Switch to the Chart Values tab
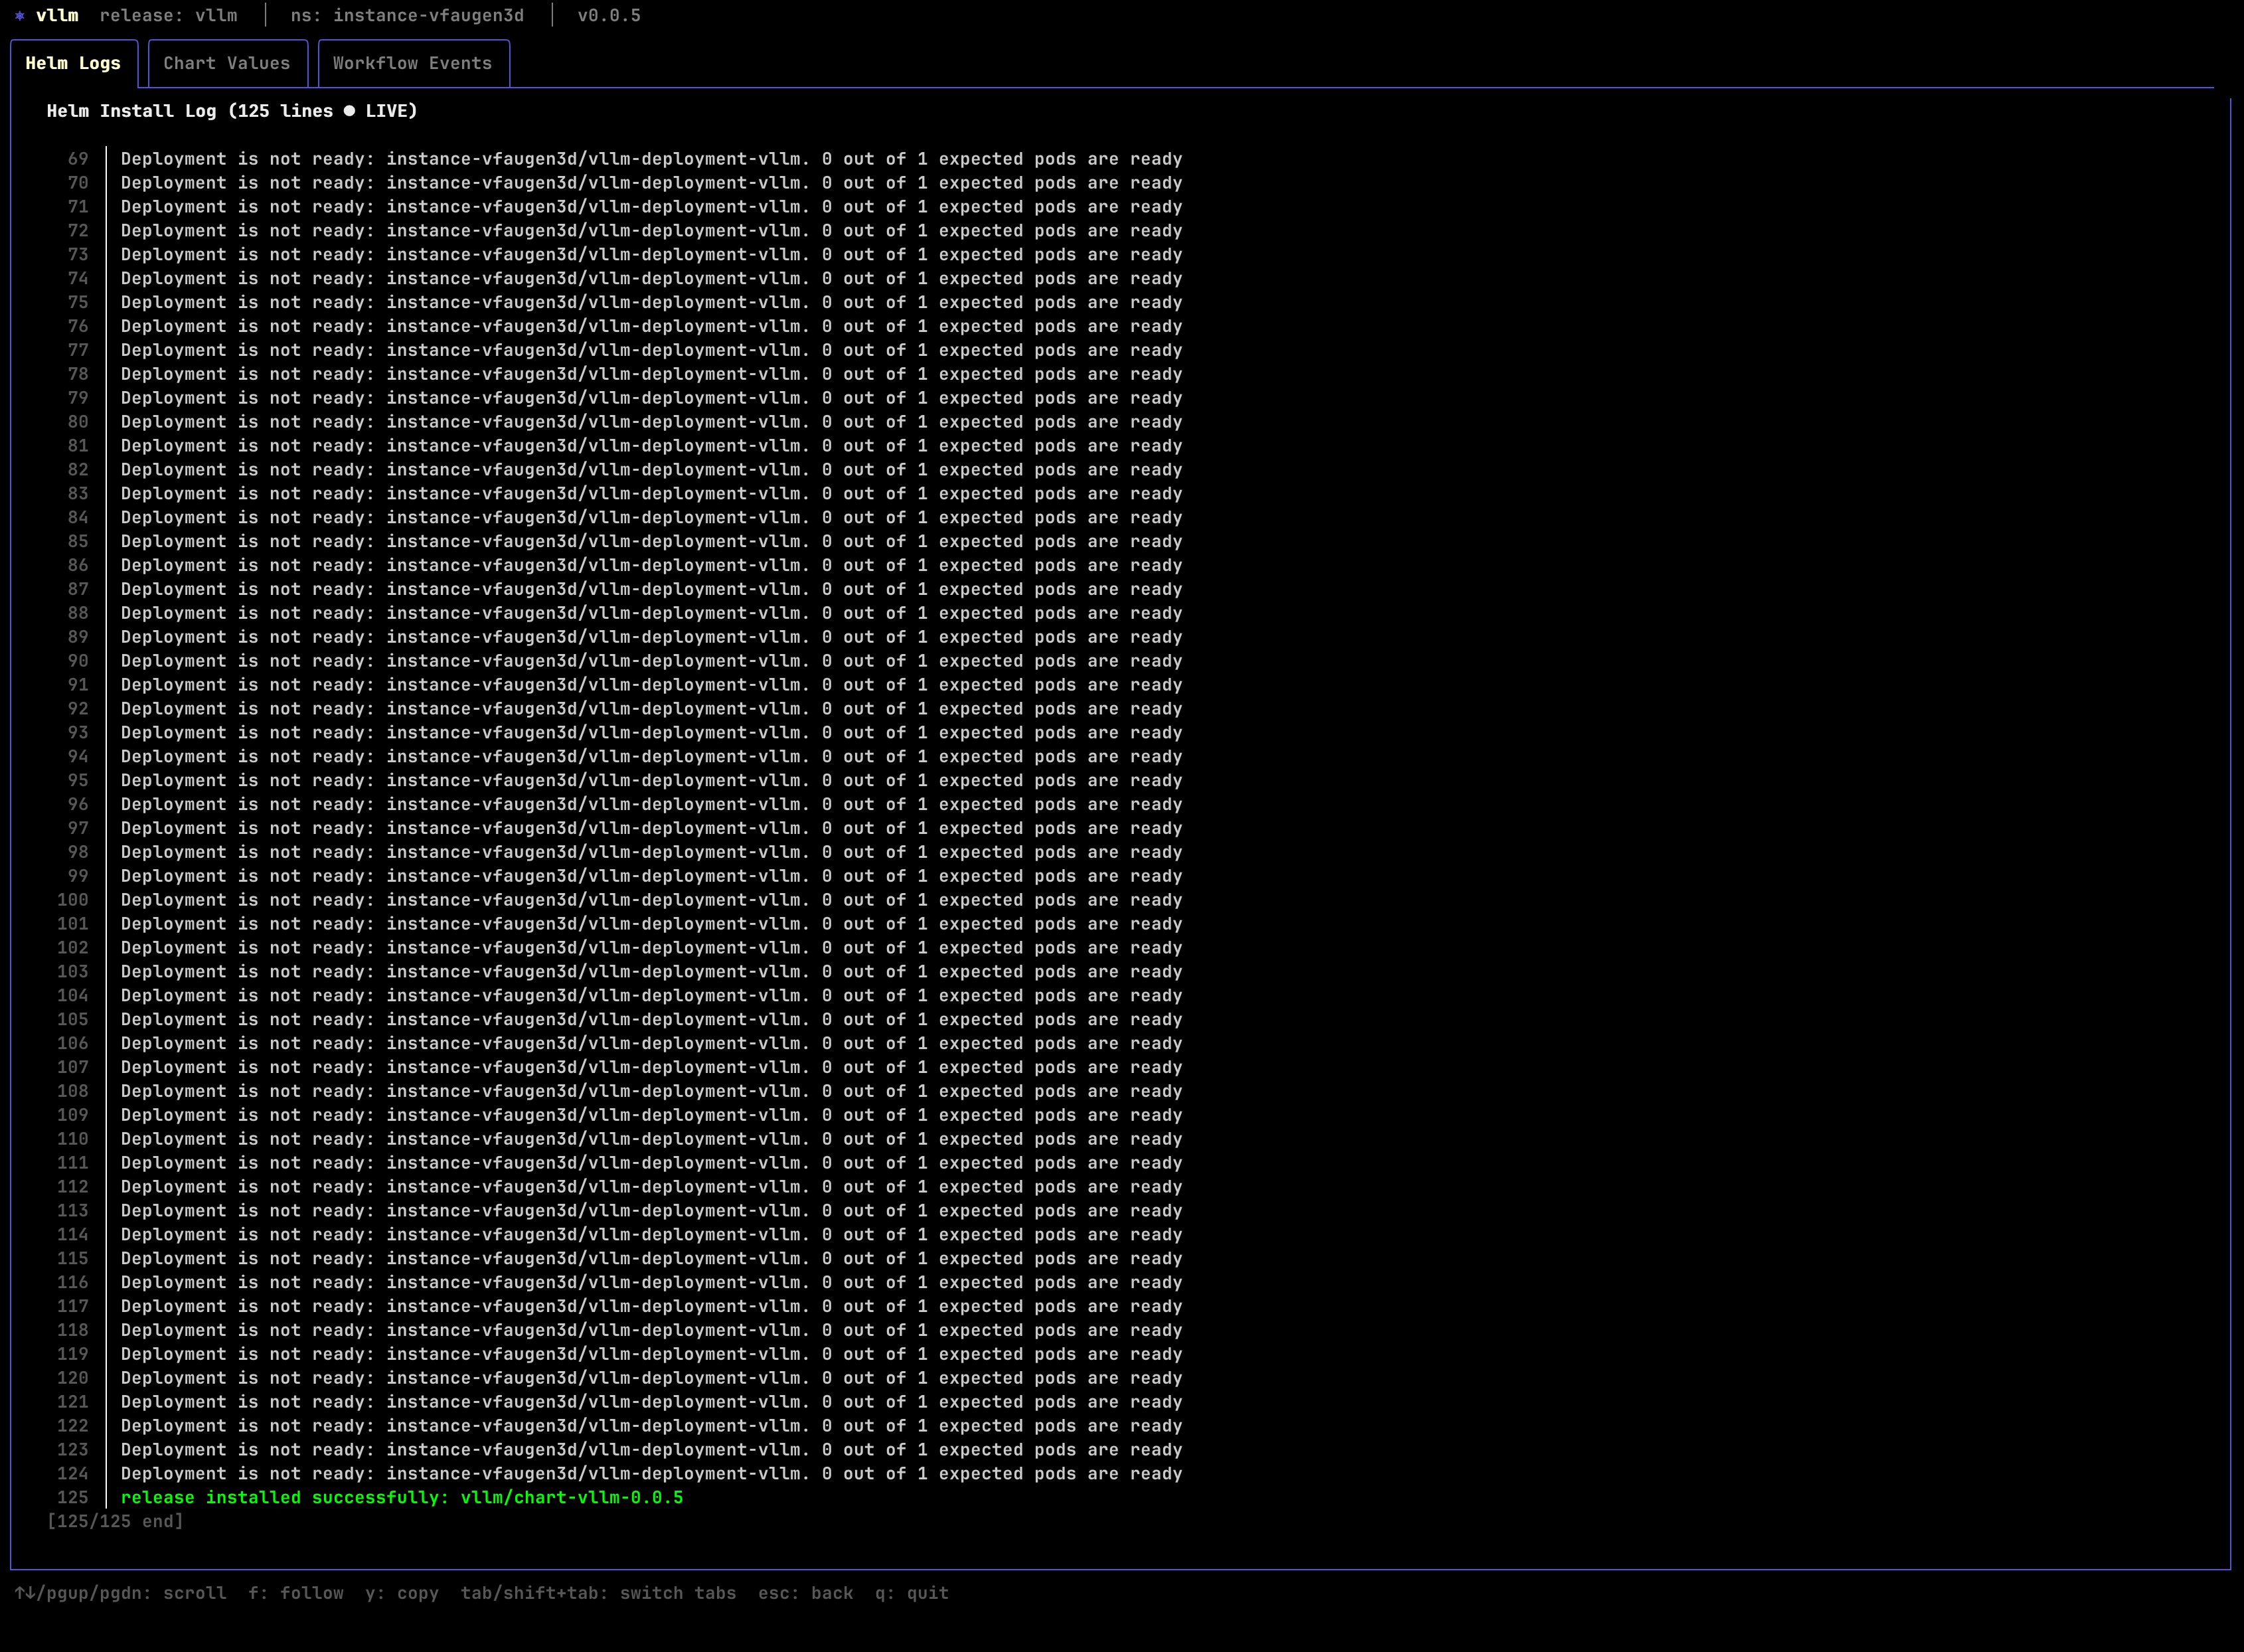The image size is (2244, 1652). [x=226, y=63]
